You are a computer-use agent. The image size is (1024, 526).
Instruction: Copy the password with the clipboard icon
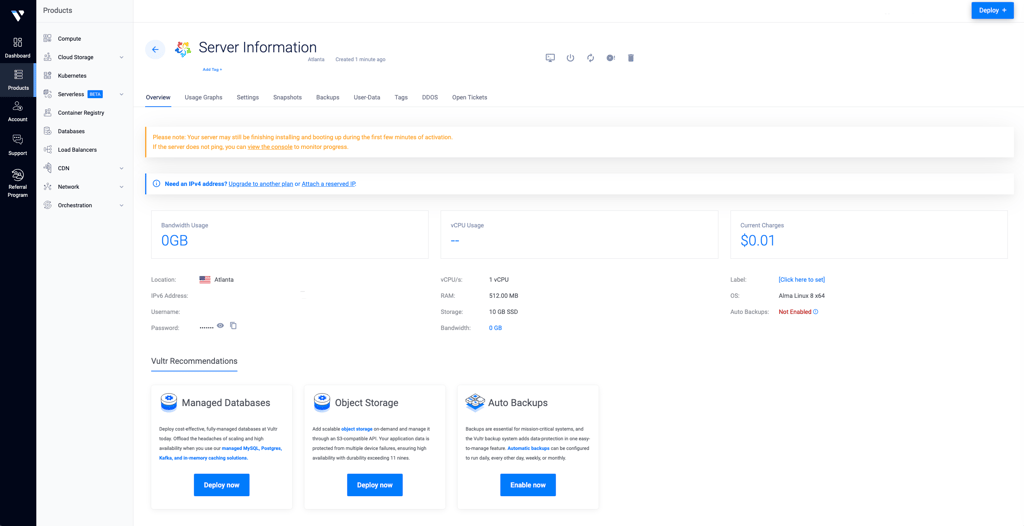[233, 325]
